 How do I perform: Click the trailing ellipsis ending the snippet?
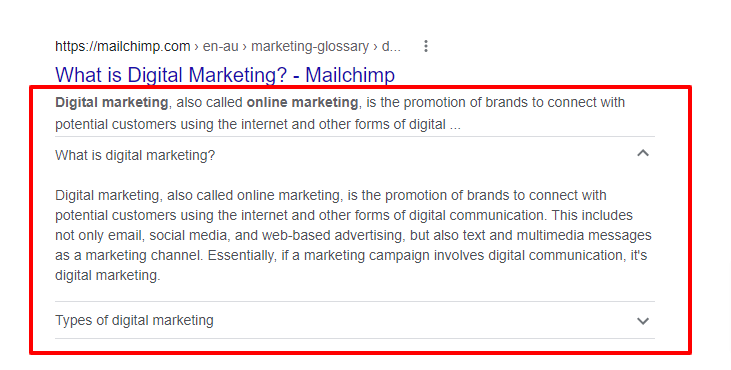[455, 125]
